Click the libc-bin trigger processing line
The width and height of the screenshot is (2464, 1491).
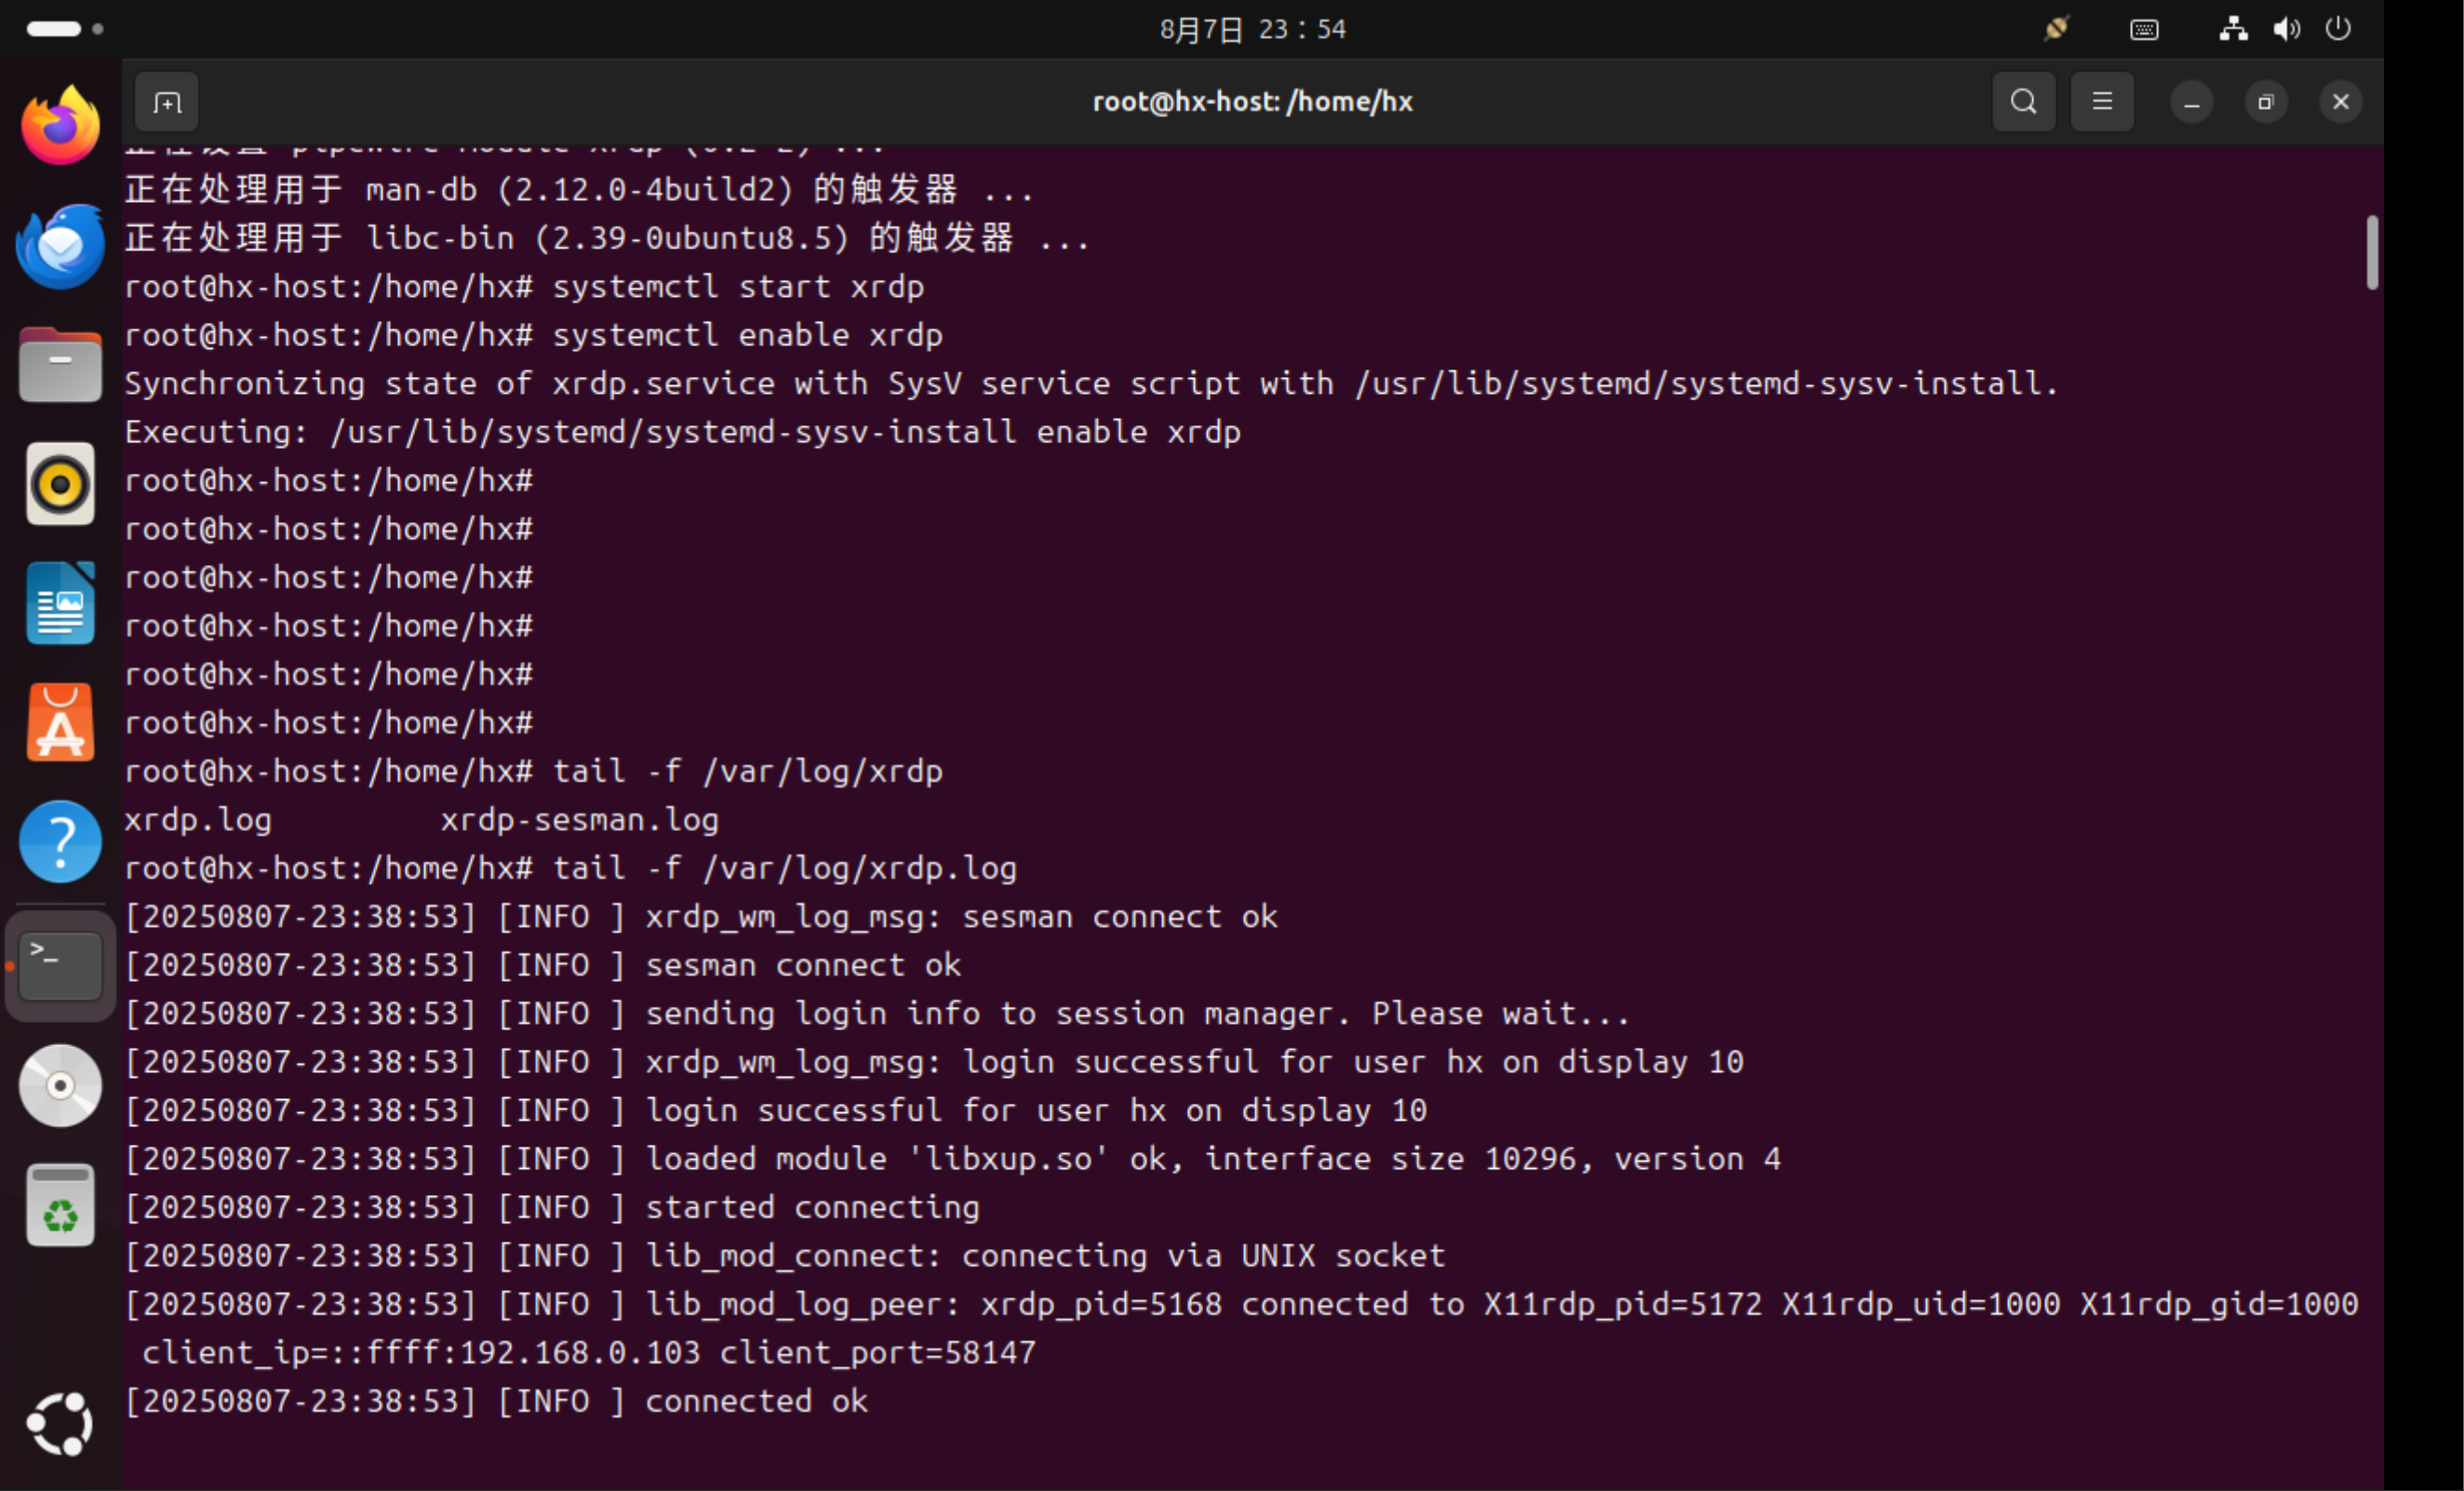pyautogui.click(x=607, y=238)
